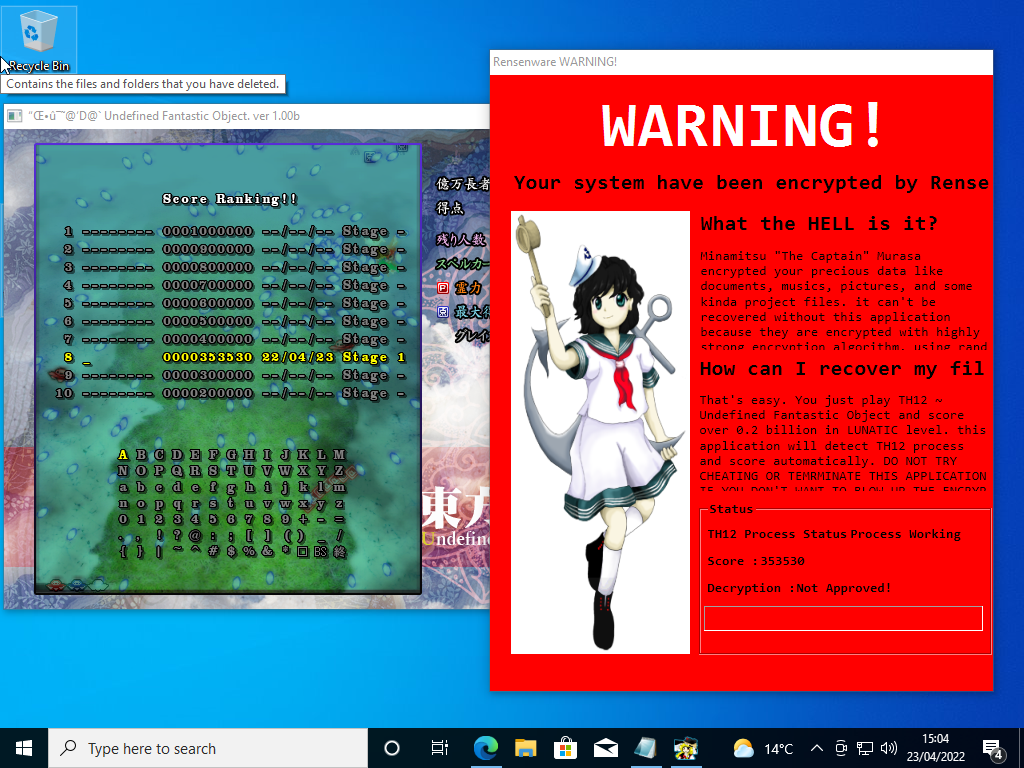Select letter A on the name entry keyboard
Viewport: 1024px width, 768px height.
(x=125, y=453)
